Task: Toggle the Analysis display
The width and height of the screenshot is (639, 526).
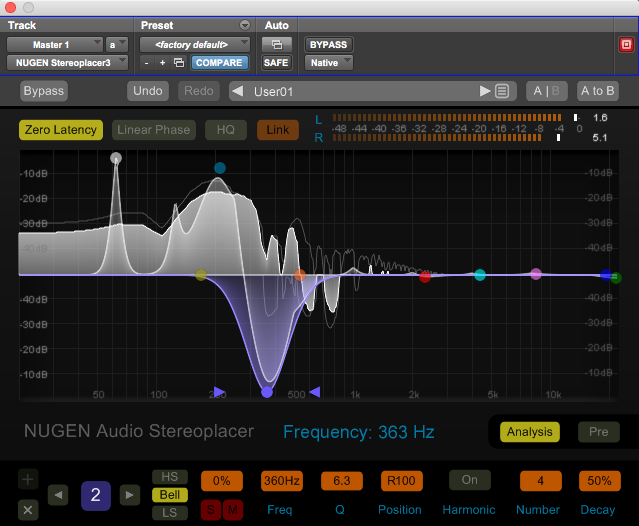Action: (529, 432)
